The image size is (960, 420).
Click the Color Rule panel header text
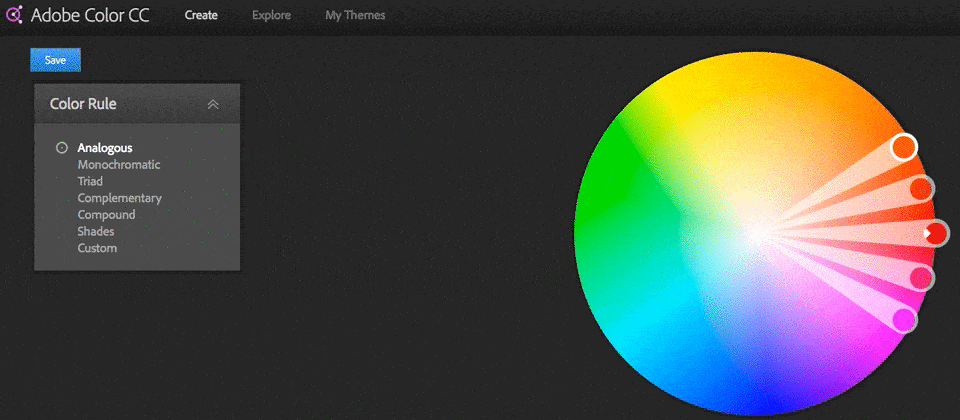[x=83, y=104]
